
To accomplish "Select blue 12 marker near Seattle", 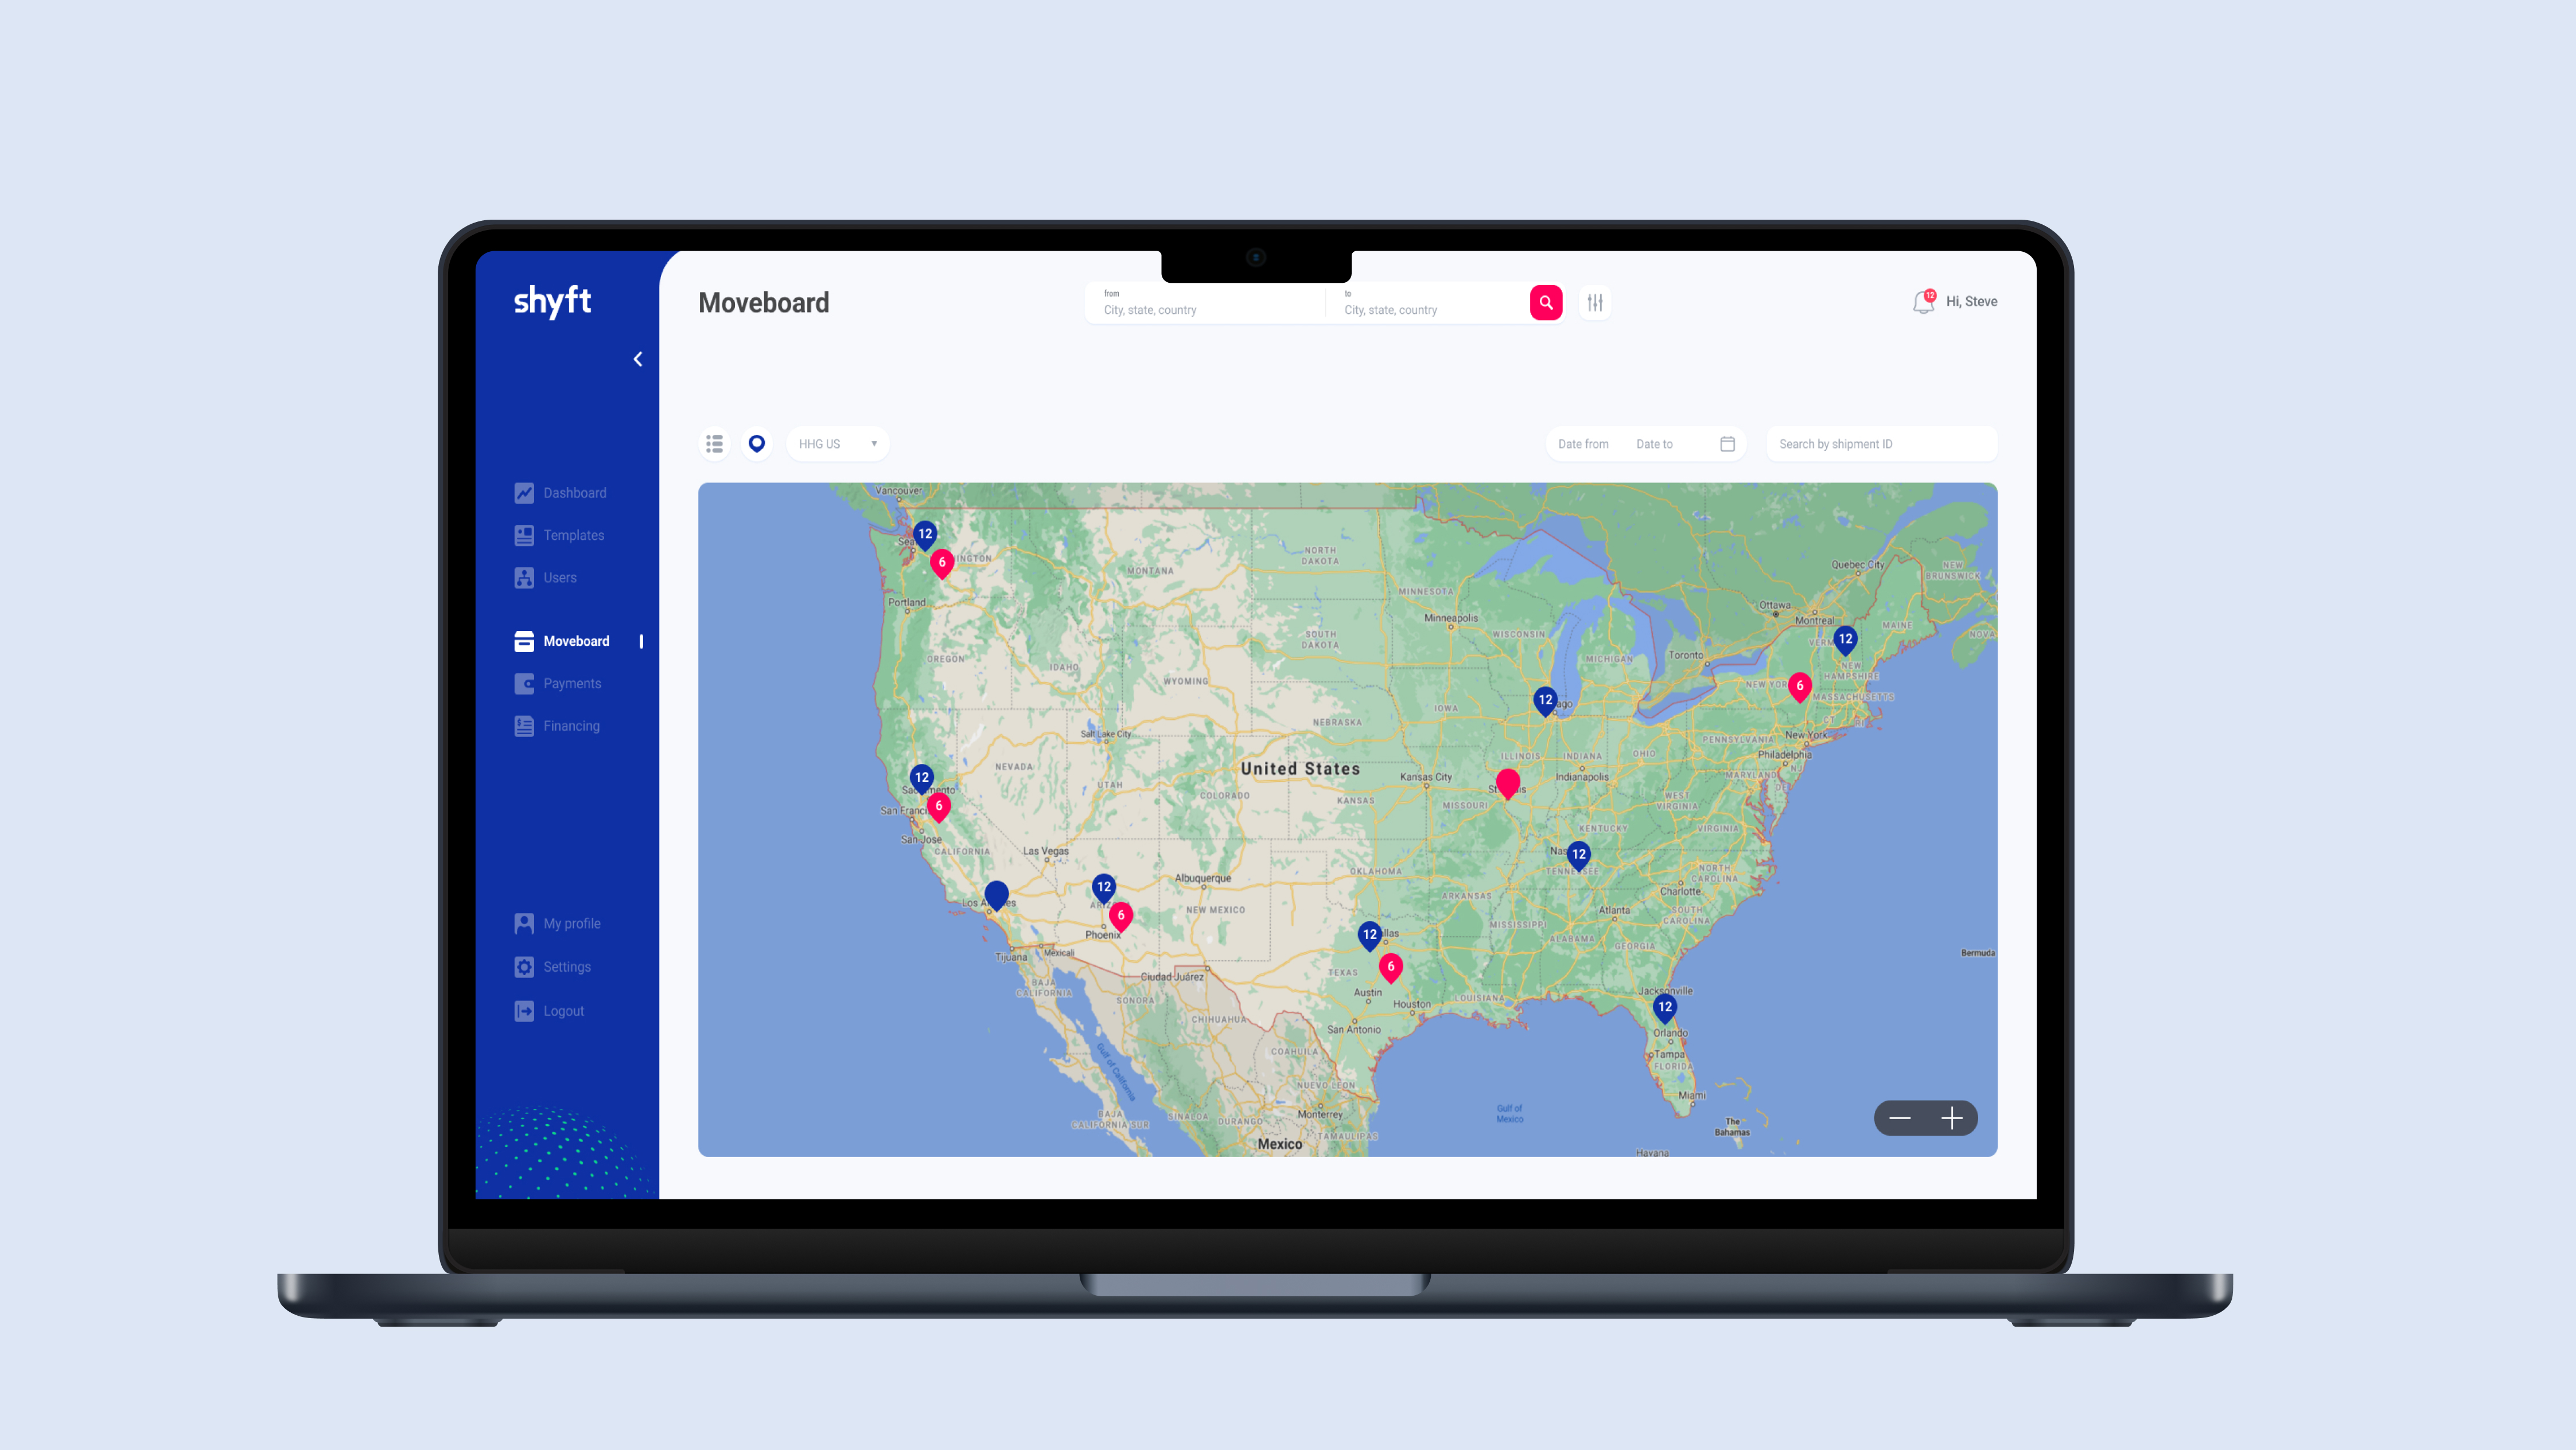I will 925,535.
